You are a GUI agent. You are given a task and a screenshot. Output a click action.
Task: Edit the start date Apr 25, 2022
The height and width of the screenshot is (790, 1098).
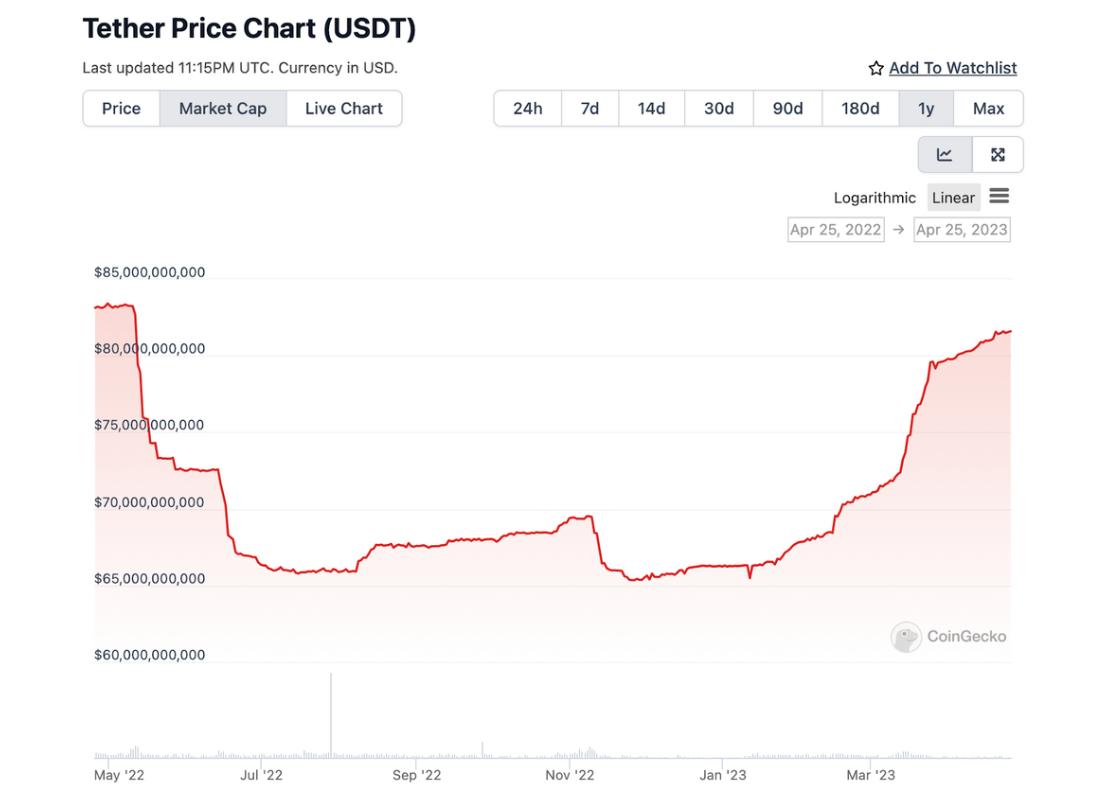835,230
